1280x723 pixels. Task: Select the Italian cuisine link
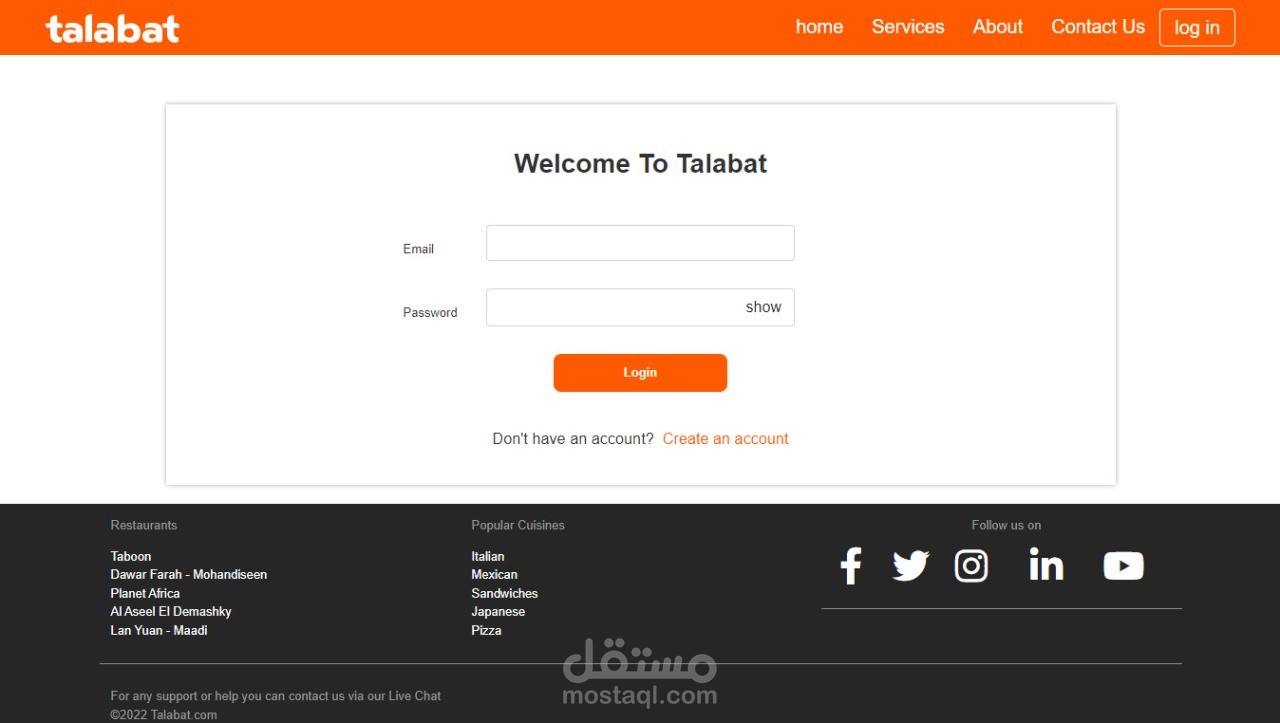pos(488,556)
